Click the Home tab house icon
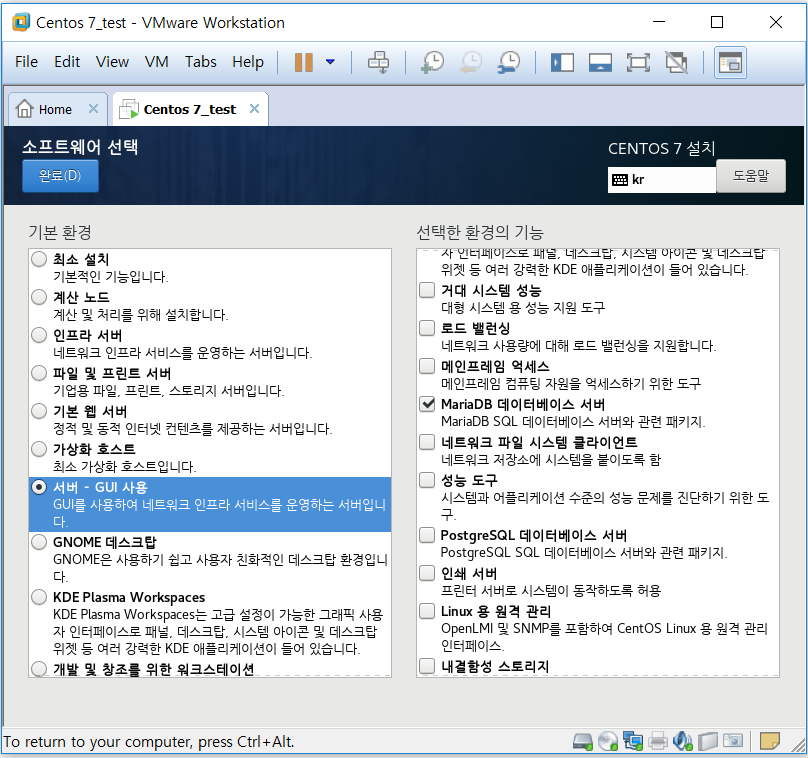This screenshot has height=758, width=808. [x=24, y=109]
